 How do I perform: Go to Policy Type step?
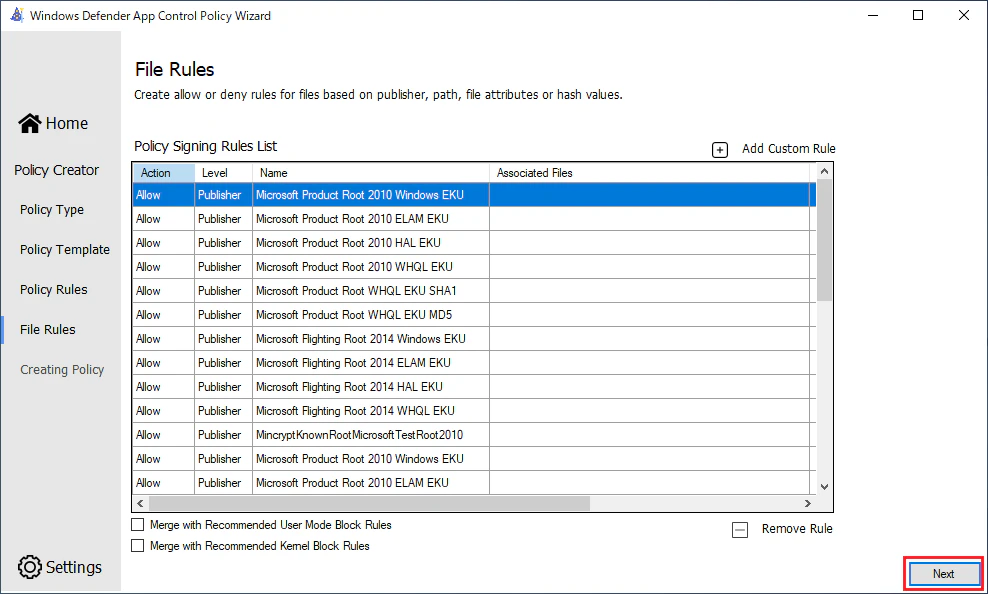tap(52, 210)
